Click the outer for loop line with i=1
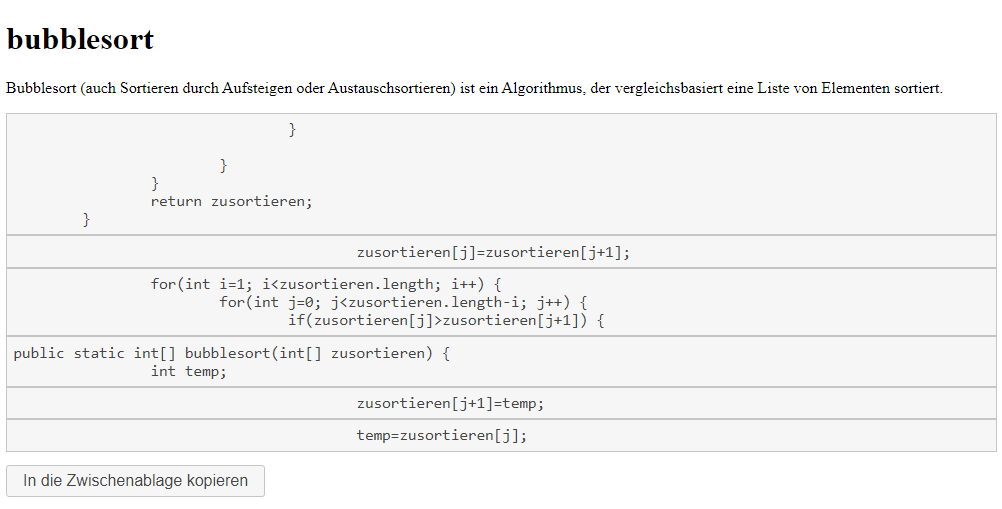The height and width of the screenshot is (509, 1002). [x=326, y=284]
